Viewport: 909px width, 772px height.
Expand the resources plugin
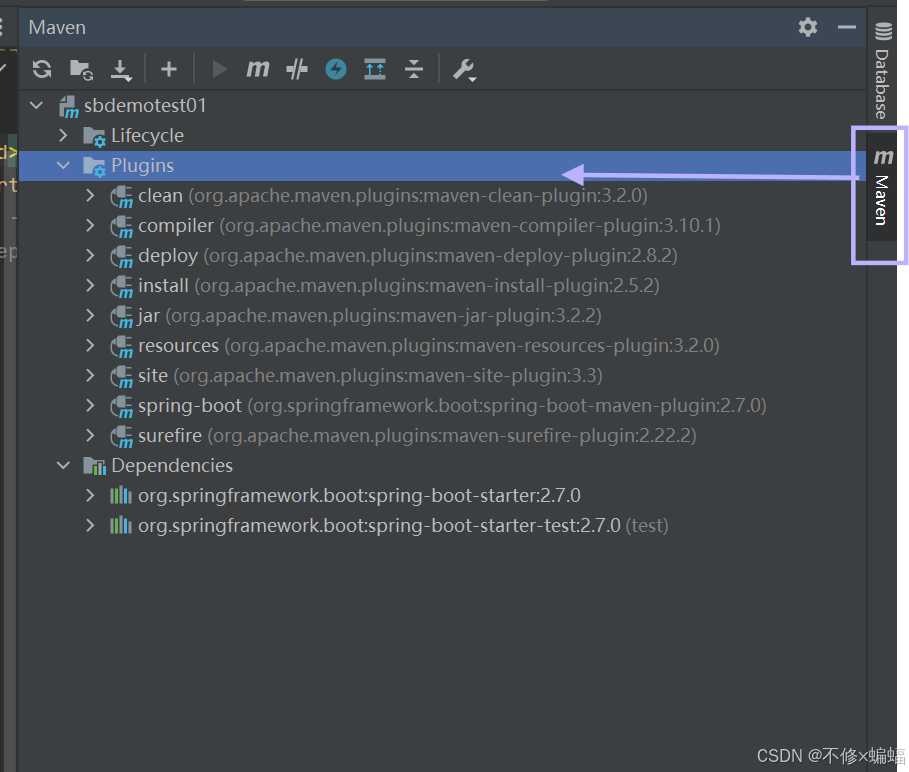(90, 345)
